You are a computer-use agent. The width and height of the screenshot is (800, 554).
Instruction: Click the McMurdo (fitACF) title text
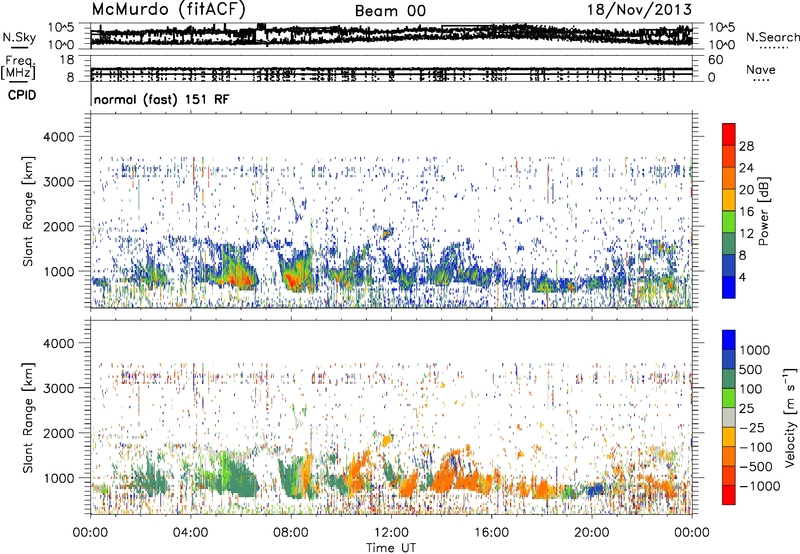(x=168, y=10)
